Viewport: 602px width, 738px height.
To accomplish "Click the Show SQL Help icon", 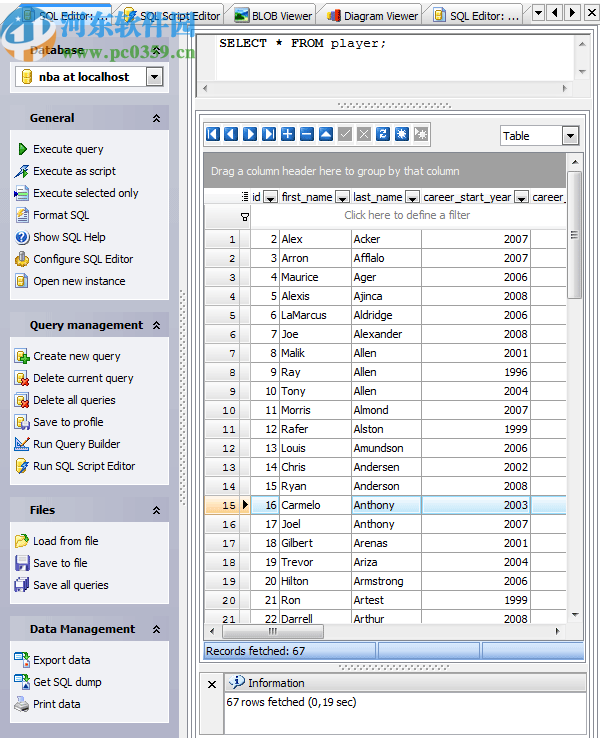I will coord(22,237).
